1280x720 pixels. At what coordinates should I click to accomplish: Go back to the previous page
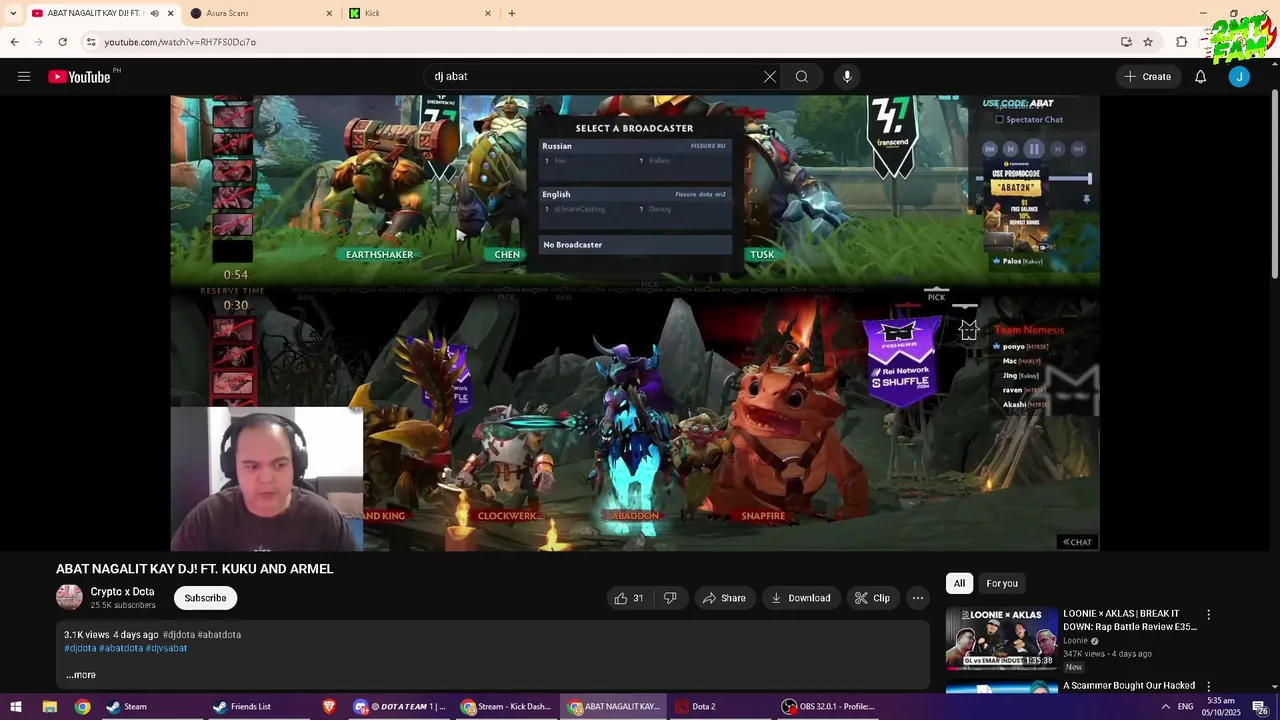point(14,42)
